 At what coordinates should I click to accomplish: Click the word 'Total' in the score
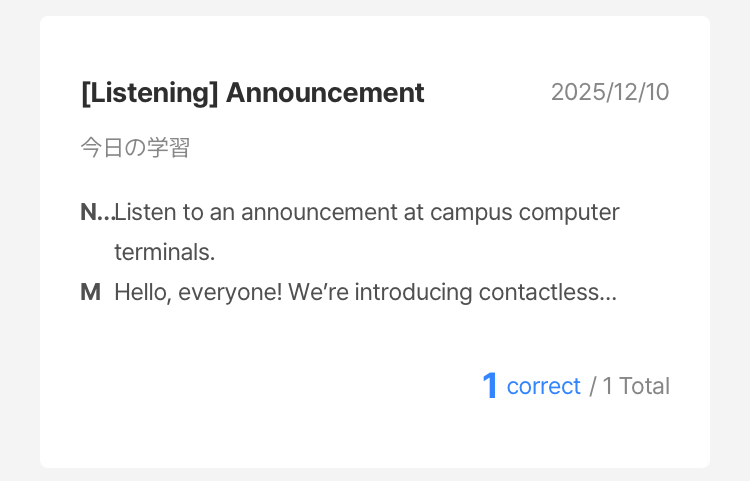pyautogui.click(x=645, y=386)
